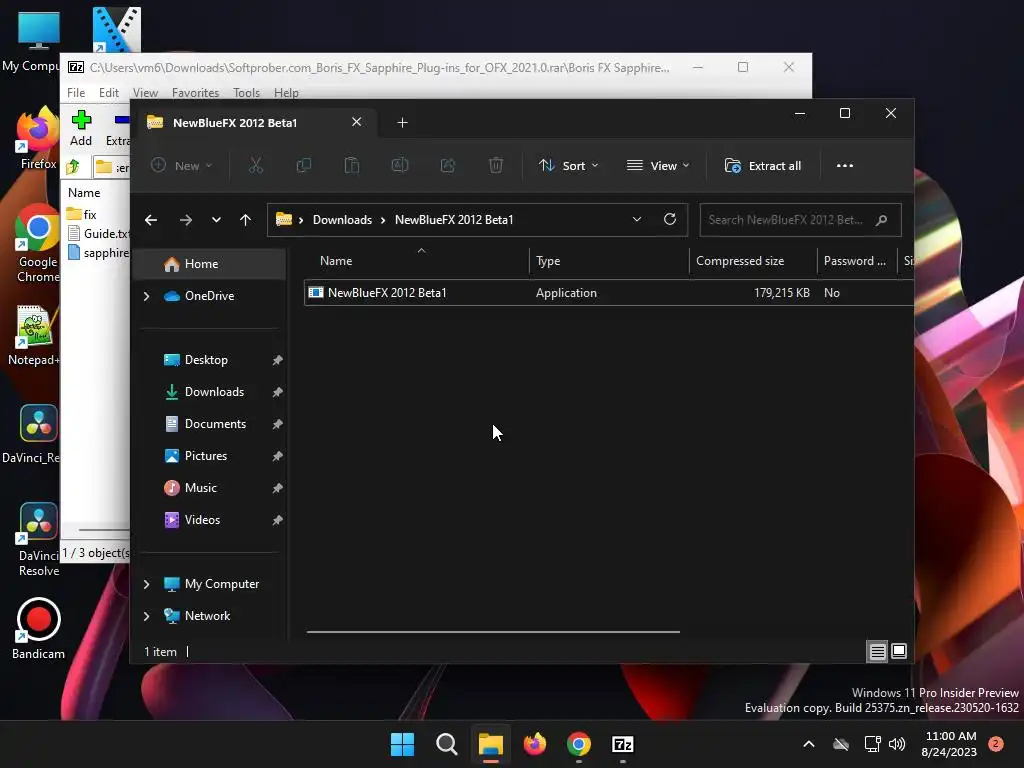Open the File menu in 7-Zip
The image size is (1024, 768).
[76, 93]
